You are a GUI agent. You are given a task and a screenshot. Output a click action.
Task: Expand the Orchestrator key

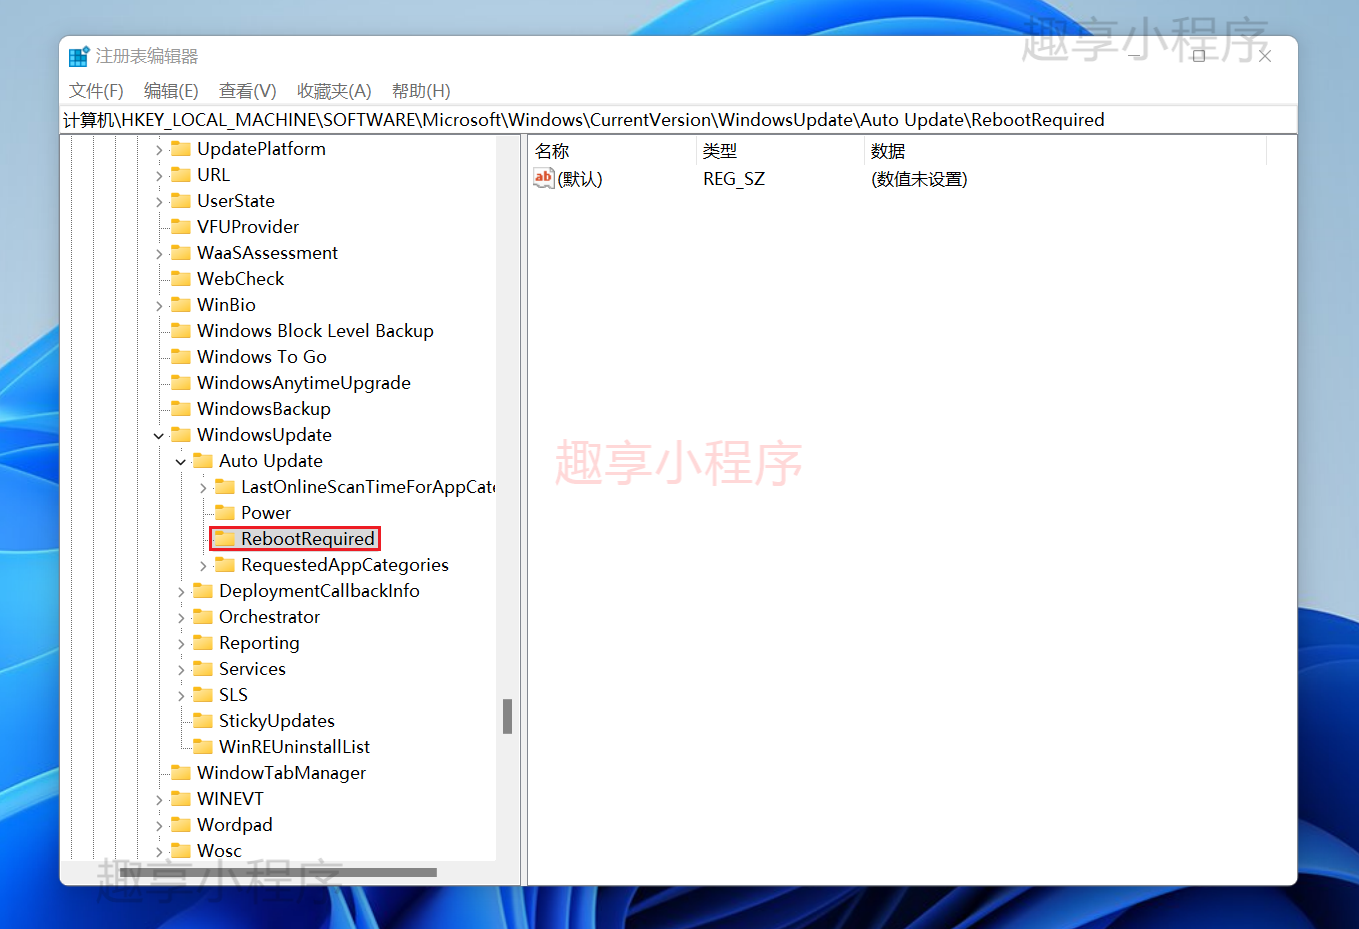coord(181,618)
